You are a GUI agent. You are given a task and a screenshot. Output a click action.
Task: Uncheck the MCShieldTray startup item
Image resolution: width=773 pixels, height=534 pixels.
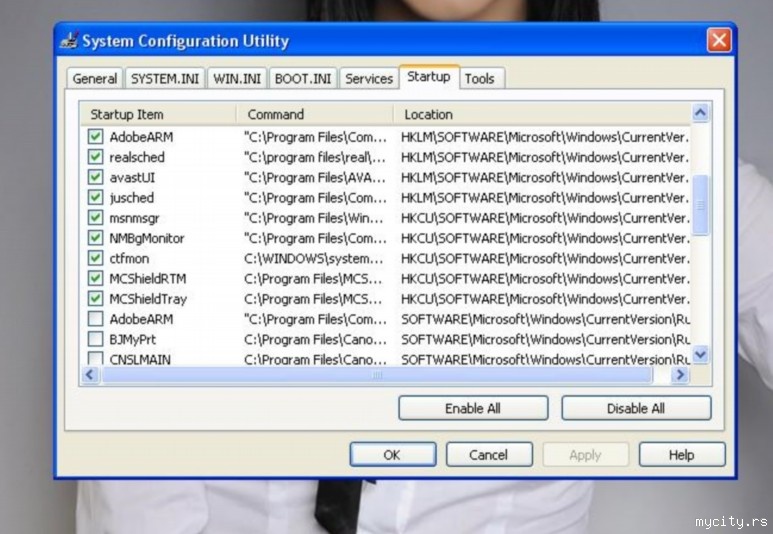coord(95,298)
